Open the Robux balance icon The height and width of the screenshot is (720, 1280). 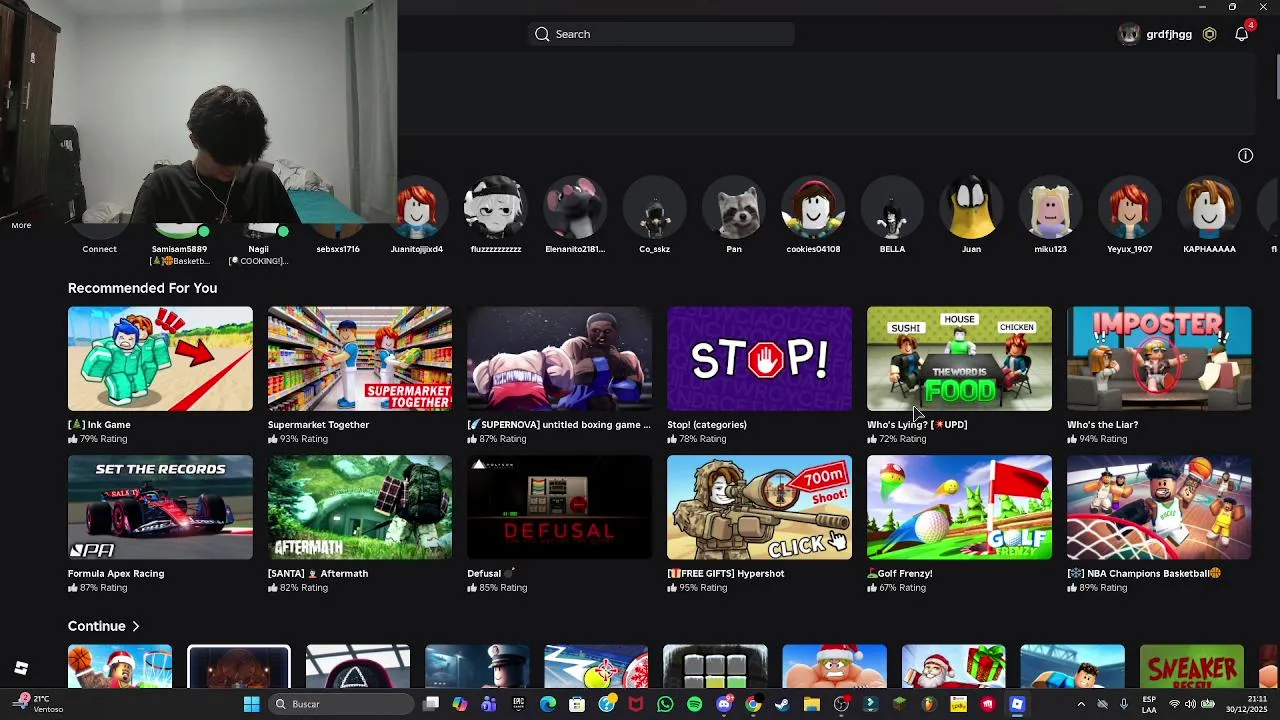click(1209, 34)
